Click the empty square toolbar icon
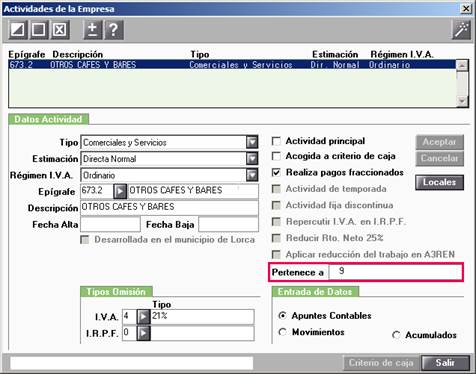 [x=39, y=30]
